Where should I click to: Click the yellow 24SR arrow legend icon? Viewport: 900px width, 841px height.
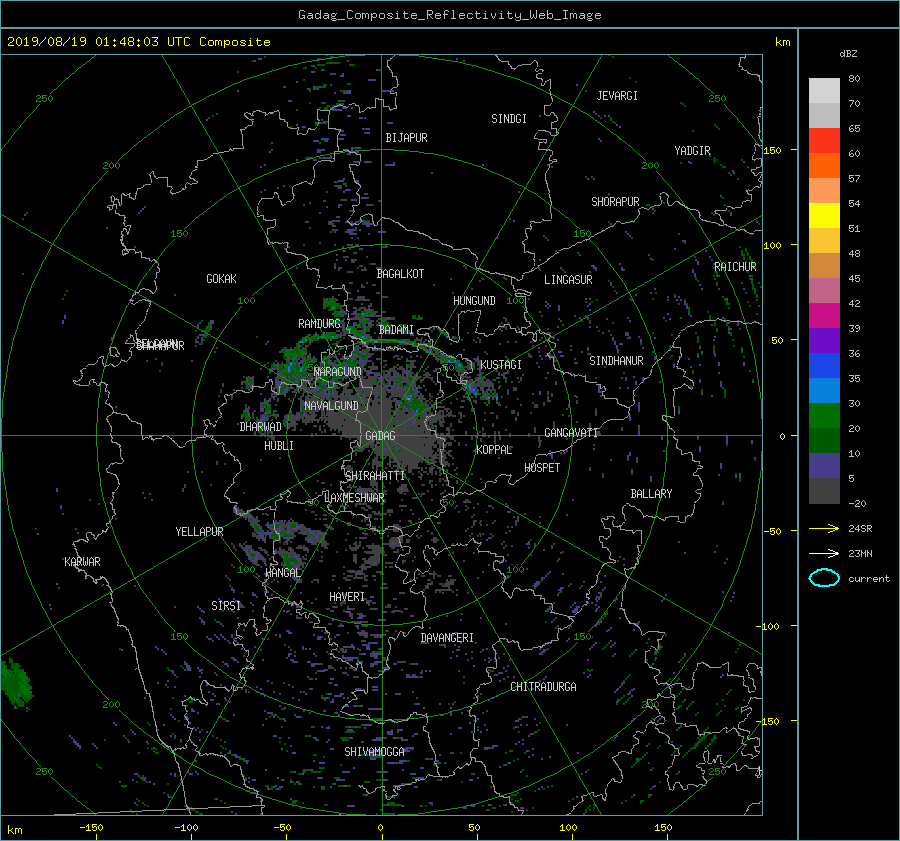(824, 528)
